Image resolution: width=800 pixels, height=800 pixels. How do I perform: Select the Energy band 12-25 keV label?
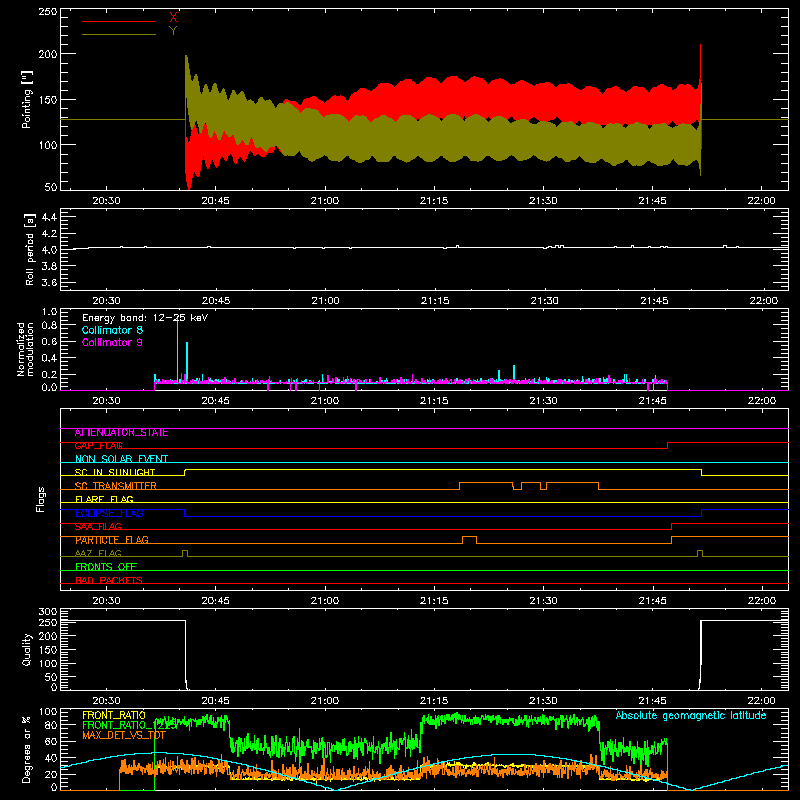(145, 318)
